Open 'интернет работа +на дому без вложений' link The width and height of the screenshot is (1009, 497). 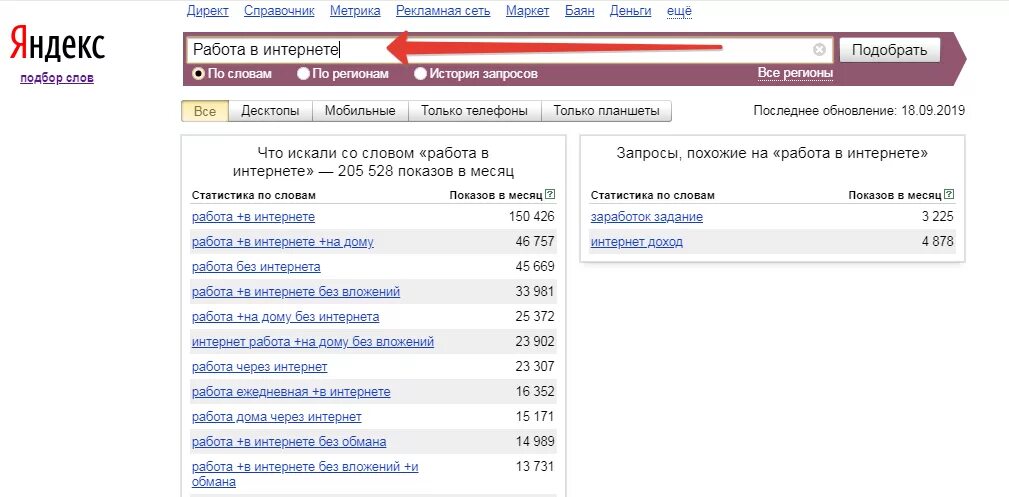[x=313, y=341]
